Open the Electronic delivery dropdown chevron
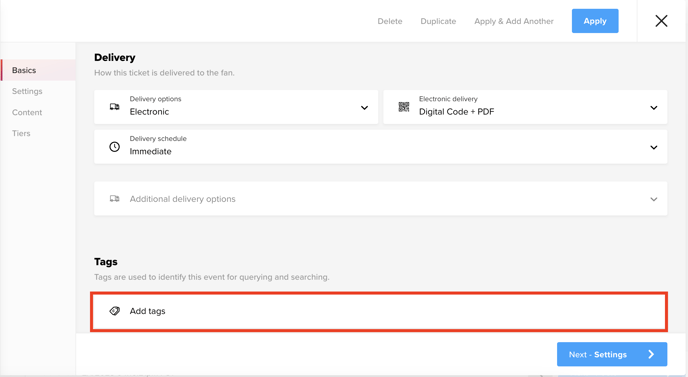Image resolution: width=688 pixels, height=377 pixels. point(654,108)
